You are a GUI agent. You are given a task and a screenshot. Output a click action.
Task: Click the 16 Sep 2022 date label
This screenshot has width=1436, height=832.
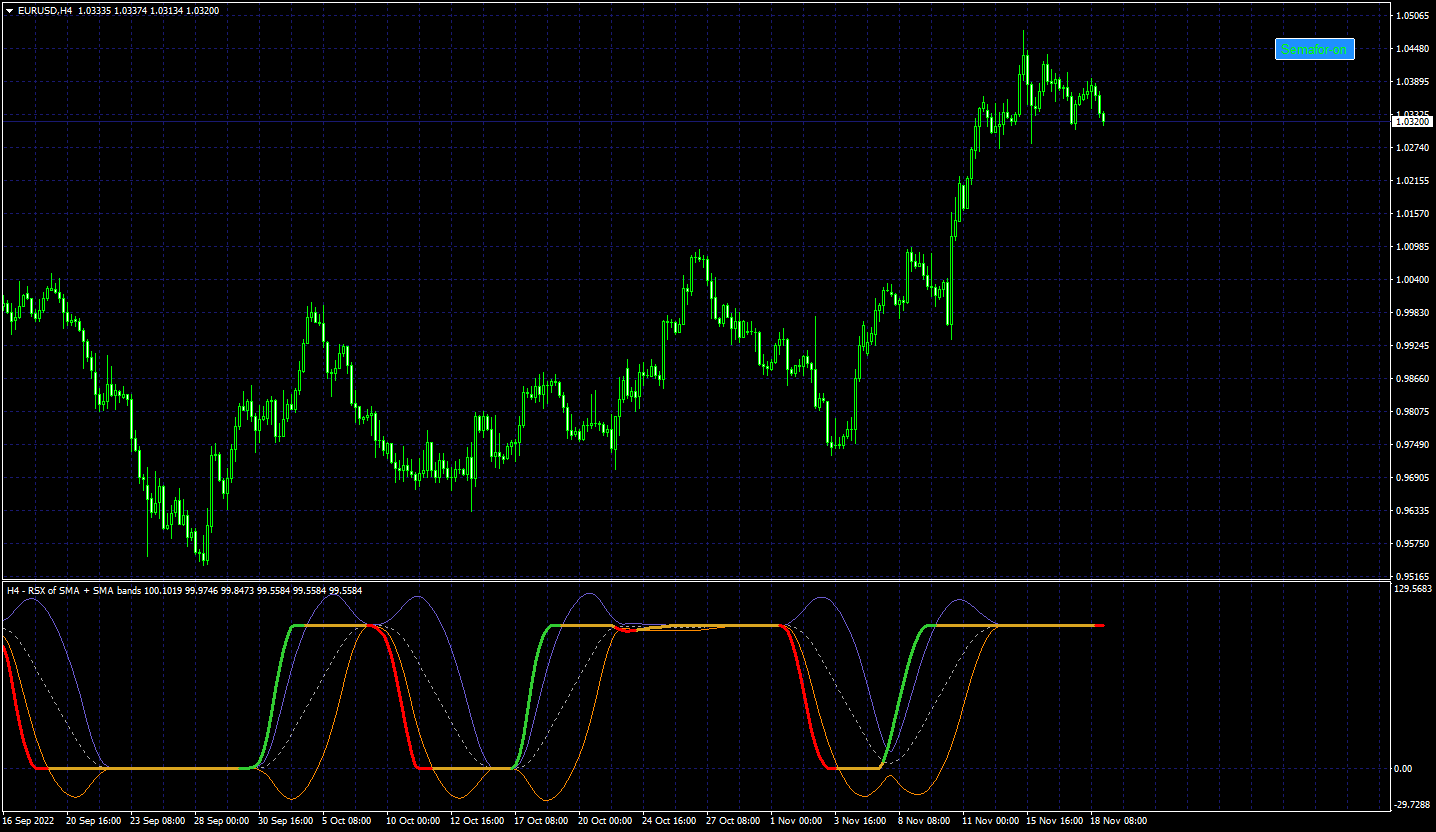(29, 821)
